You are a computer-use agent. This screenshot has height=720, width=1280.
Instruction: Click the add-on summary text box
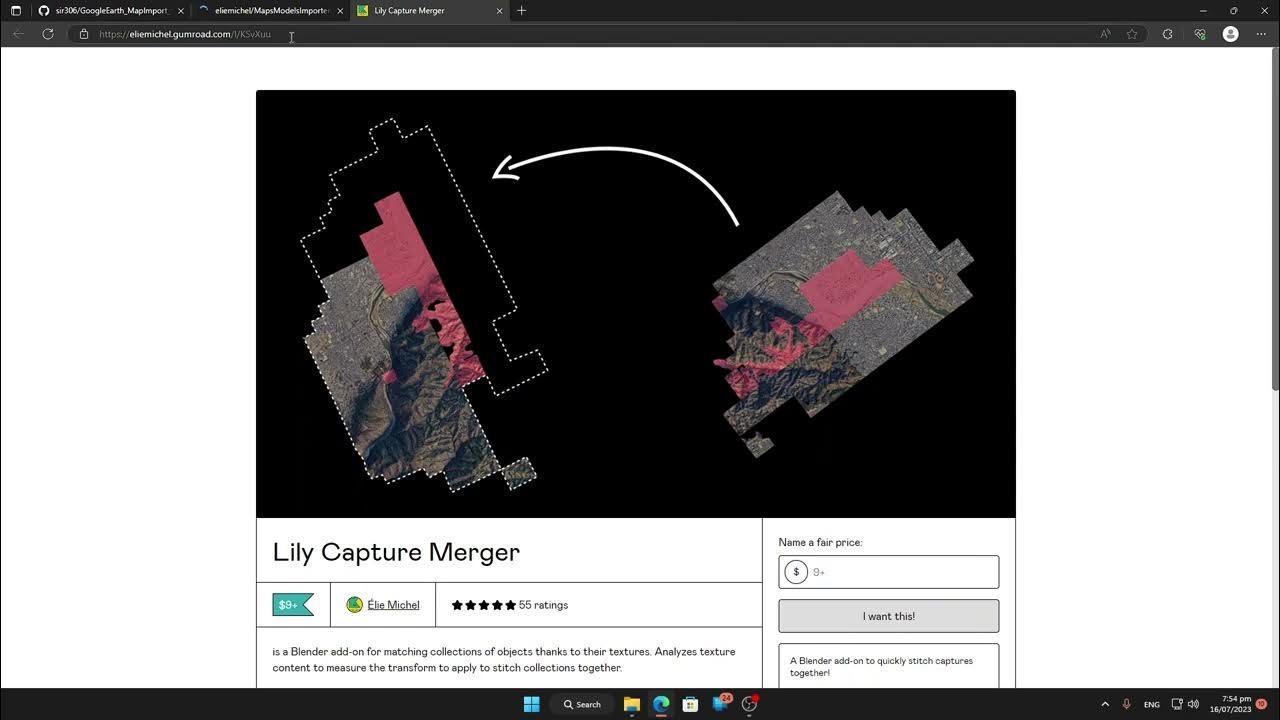pos(889,666)
